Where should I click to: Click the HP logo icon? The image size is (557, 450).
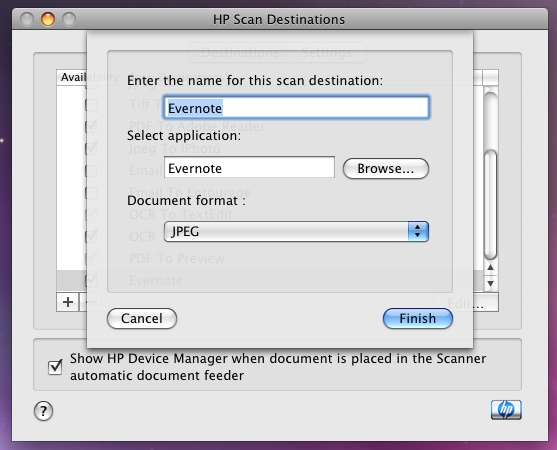point(506,410)
